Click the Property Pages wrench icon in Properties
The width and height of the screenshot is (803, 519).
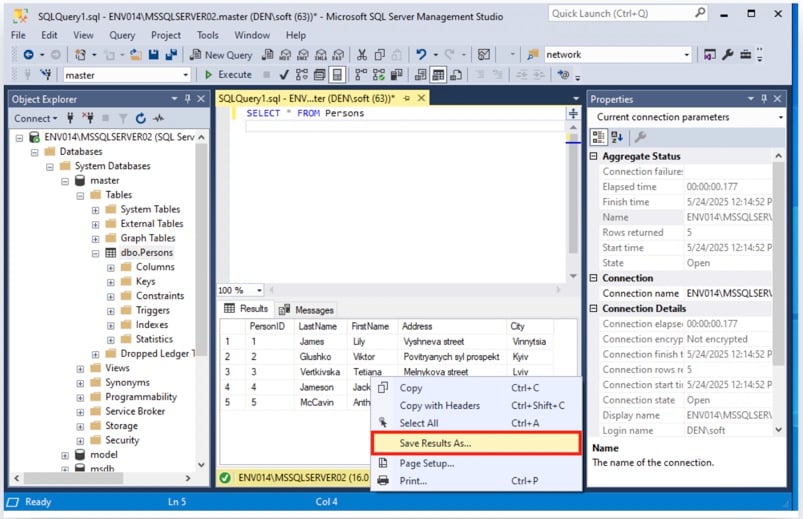(x=641, y=137)
